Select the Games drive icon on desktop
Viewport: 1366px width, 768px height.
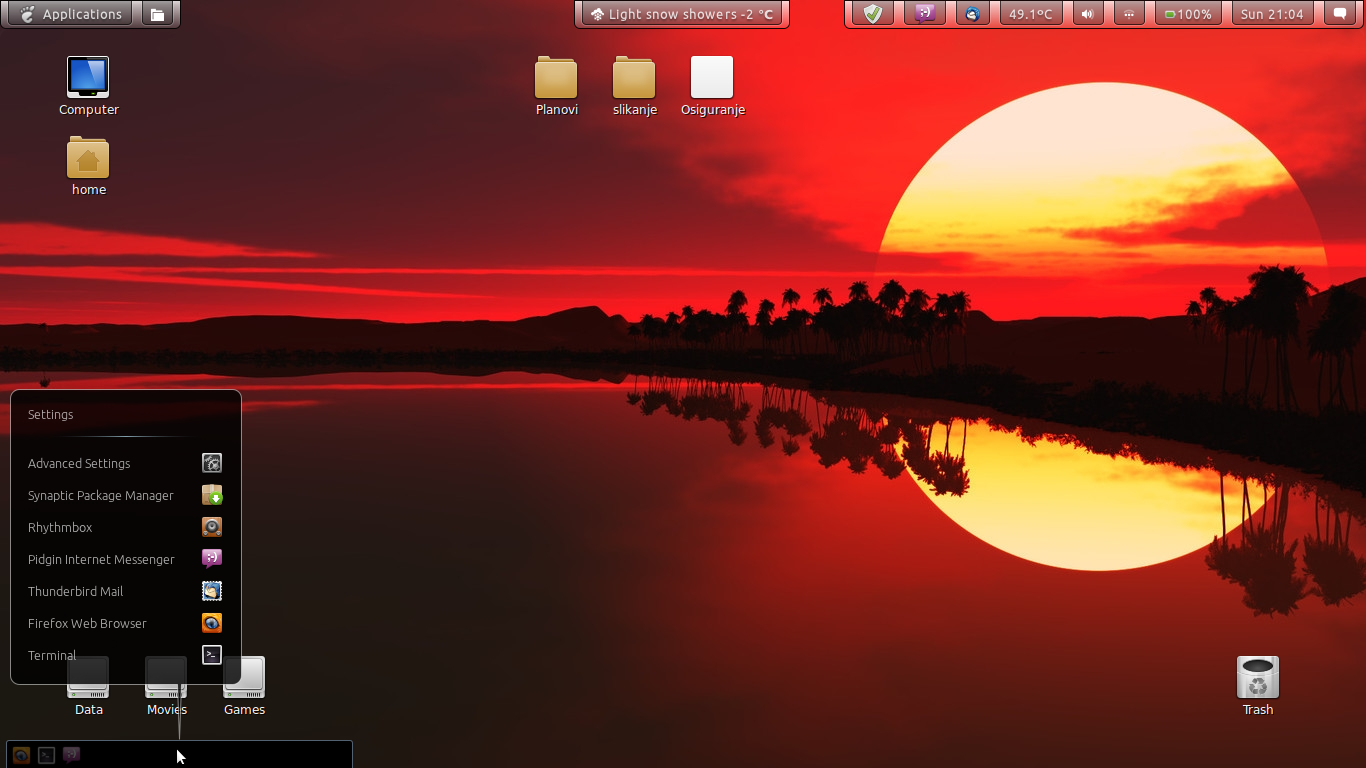coord(244,678)
